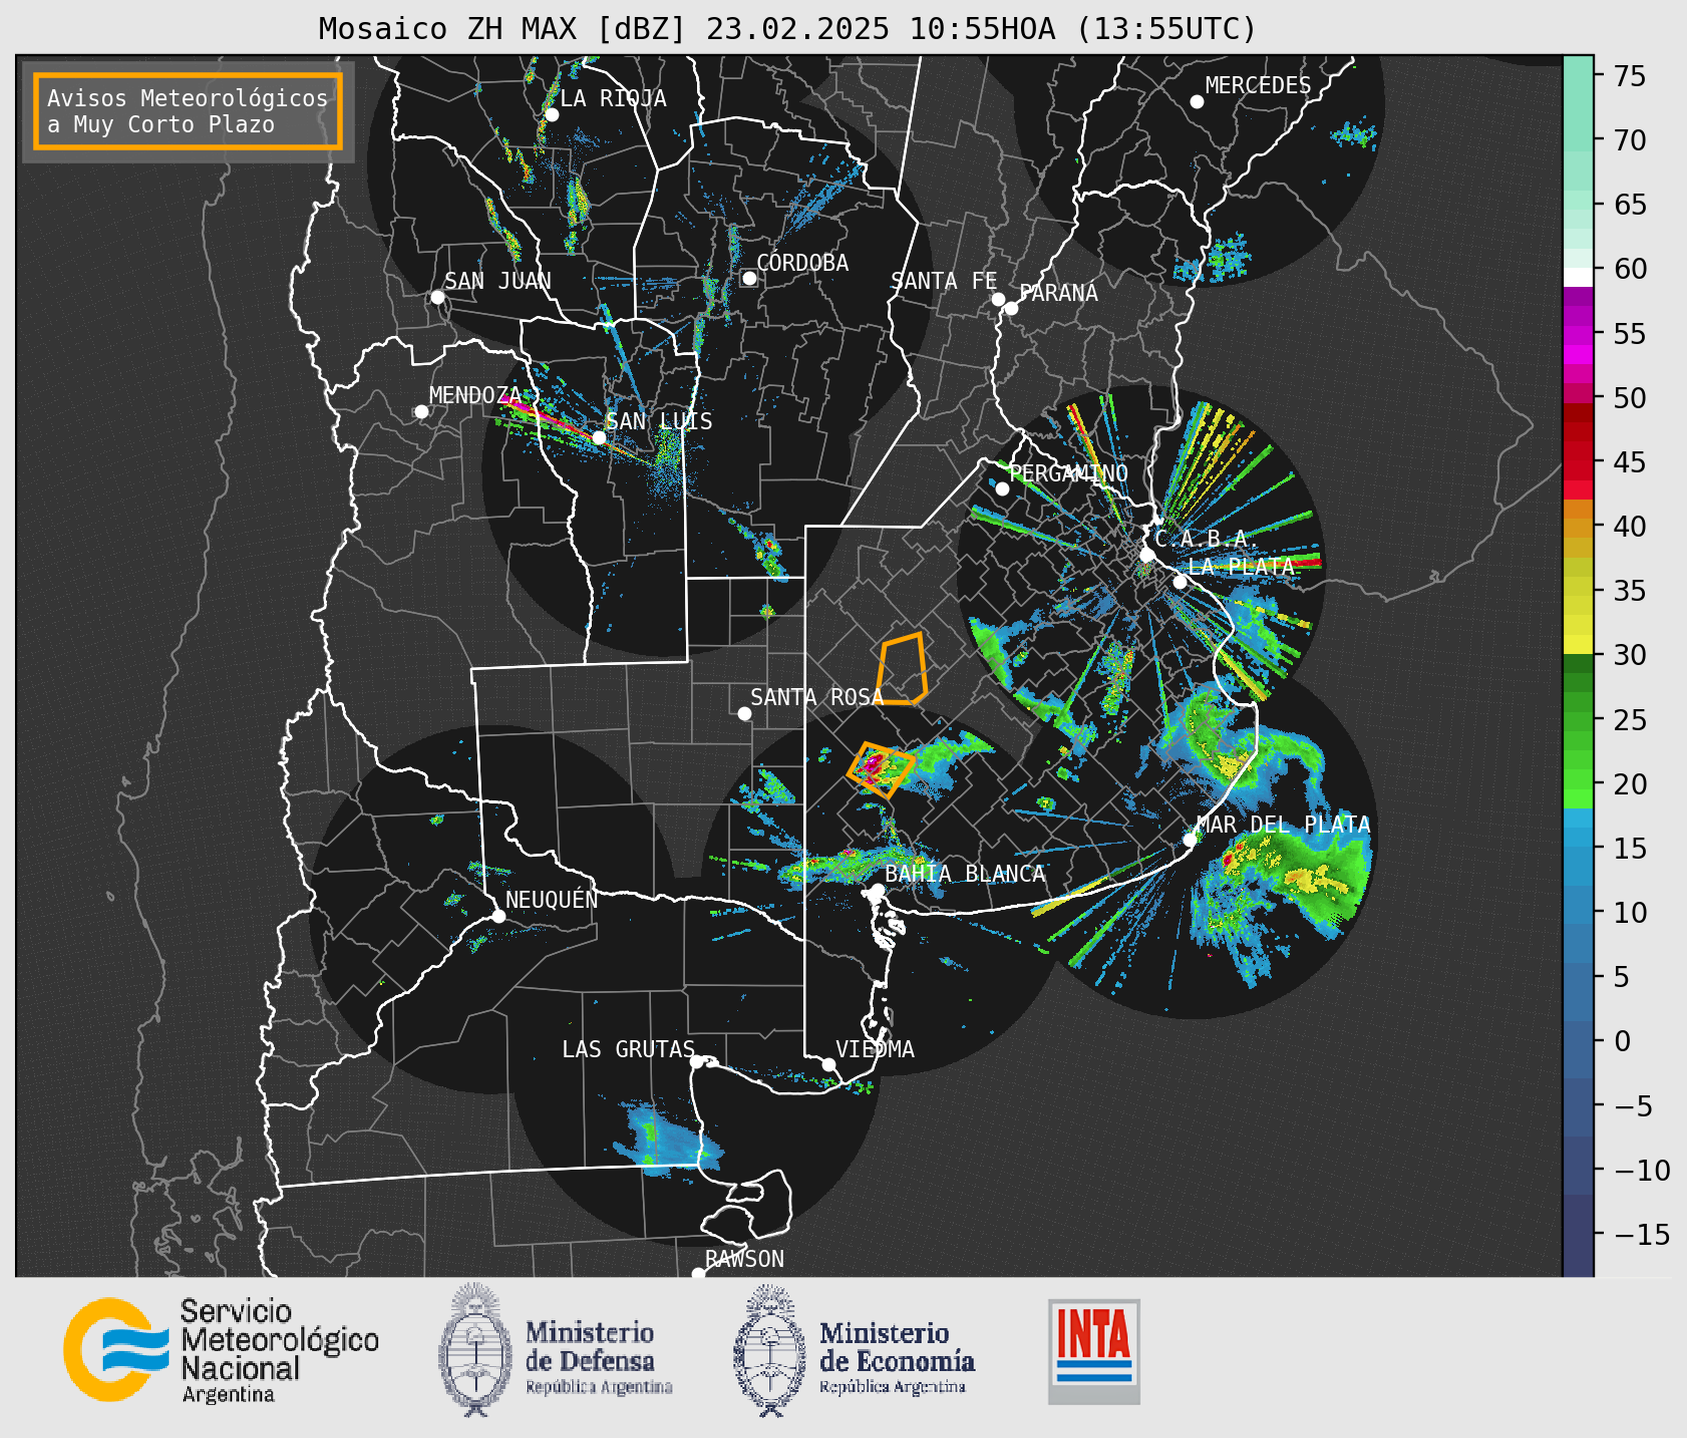Click the MAR DEL PLATA city label
Screen dimensions: 1687x1438
pyautogui.click(x=1283, y=824)
